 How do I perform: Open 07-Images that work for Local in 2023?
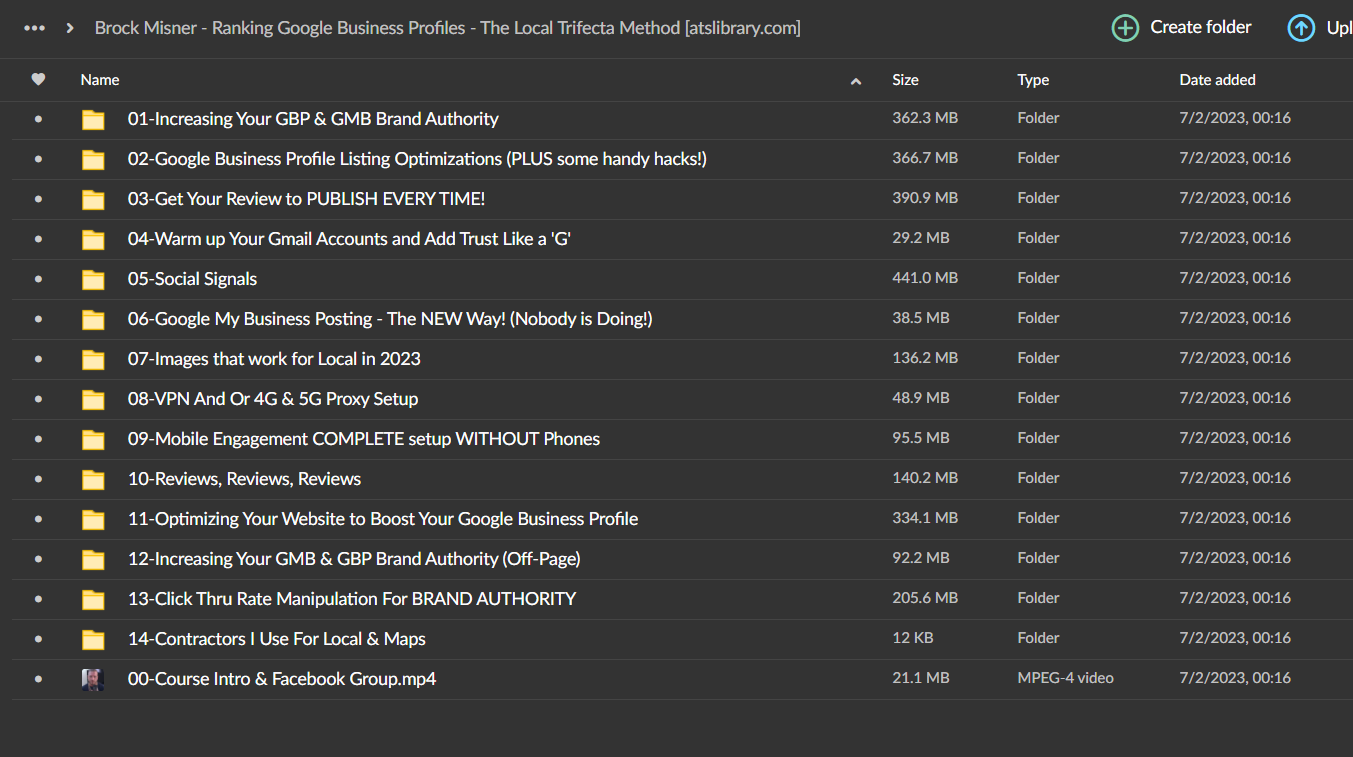pyautogui.click(x=274, y=358)
